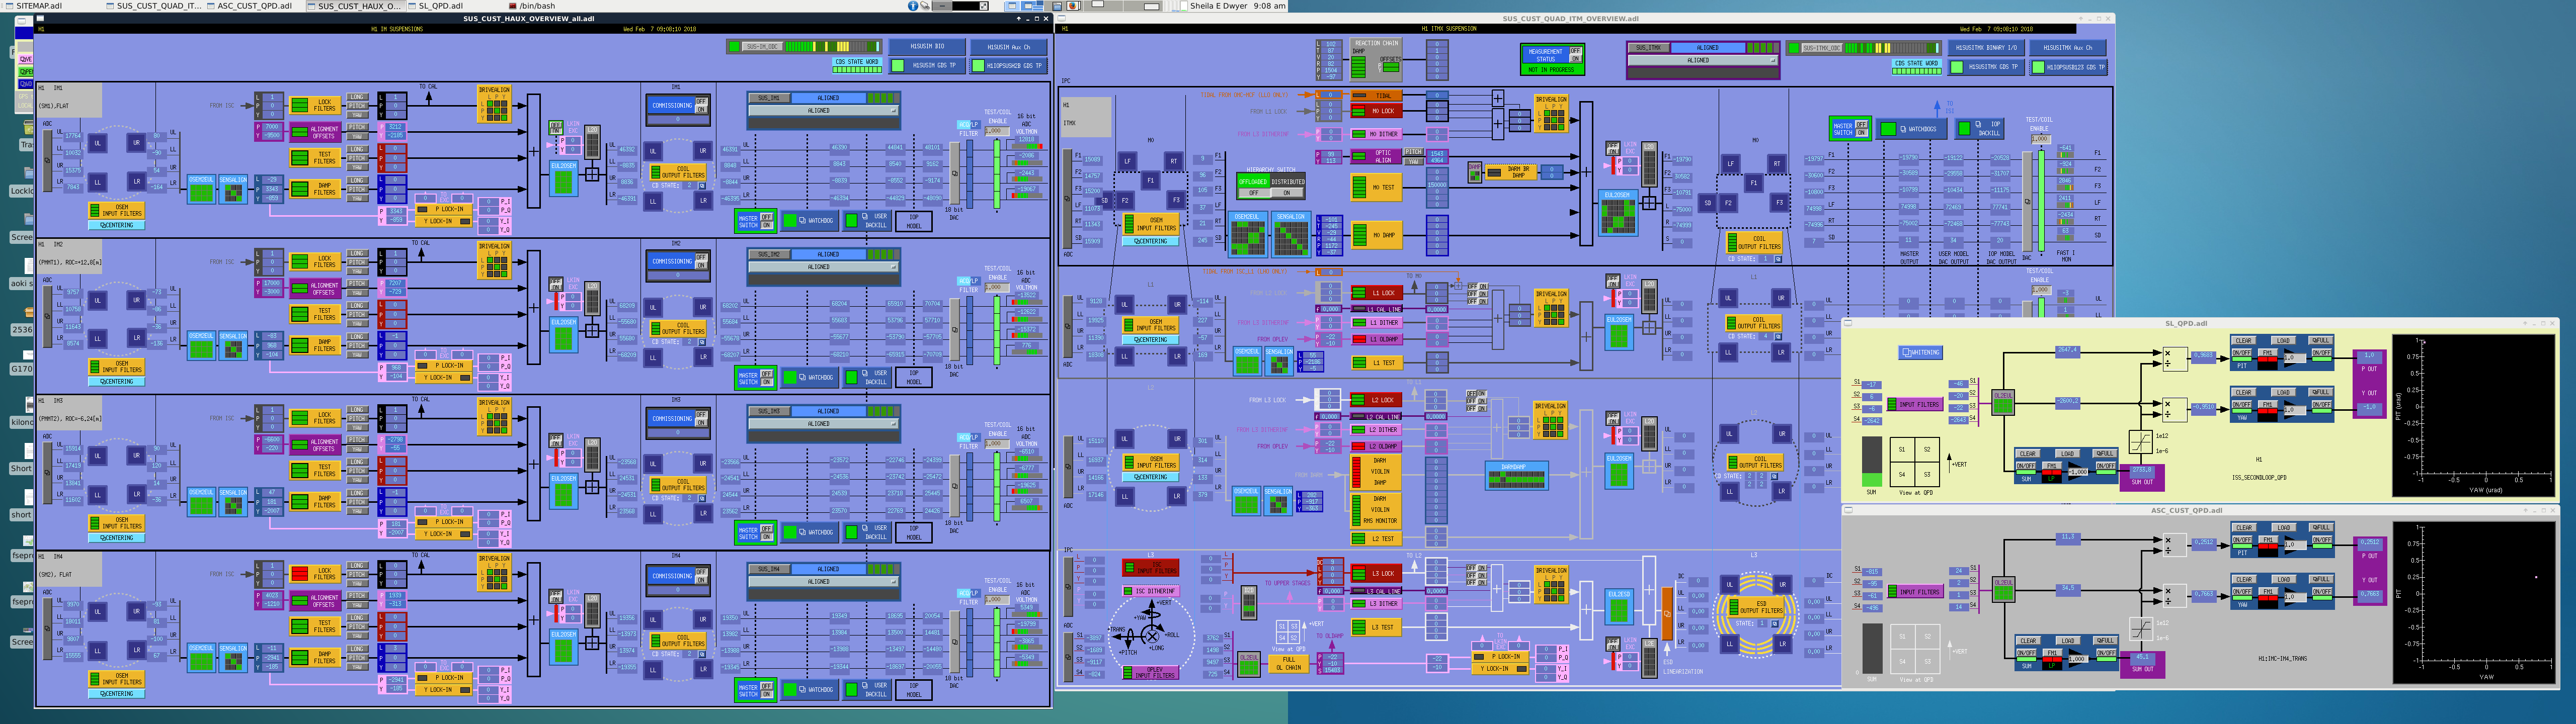Open the SUS_IM4 ALIGNED state dropdown
Screen dimensions: 2576x724
point(824,581)
